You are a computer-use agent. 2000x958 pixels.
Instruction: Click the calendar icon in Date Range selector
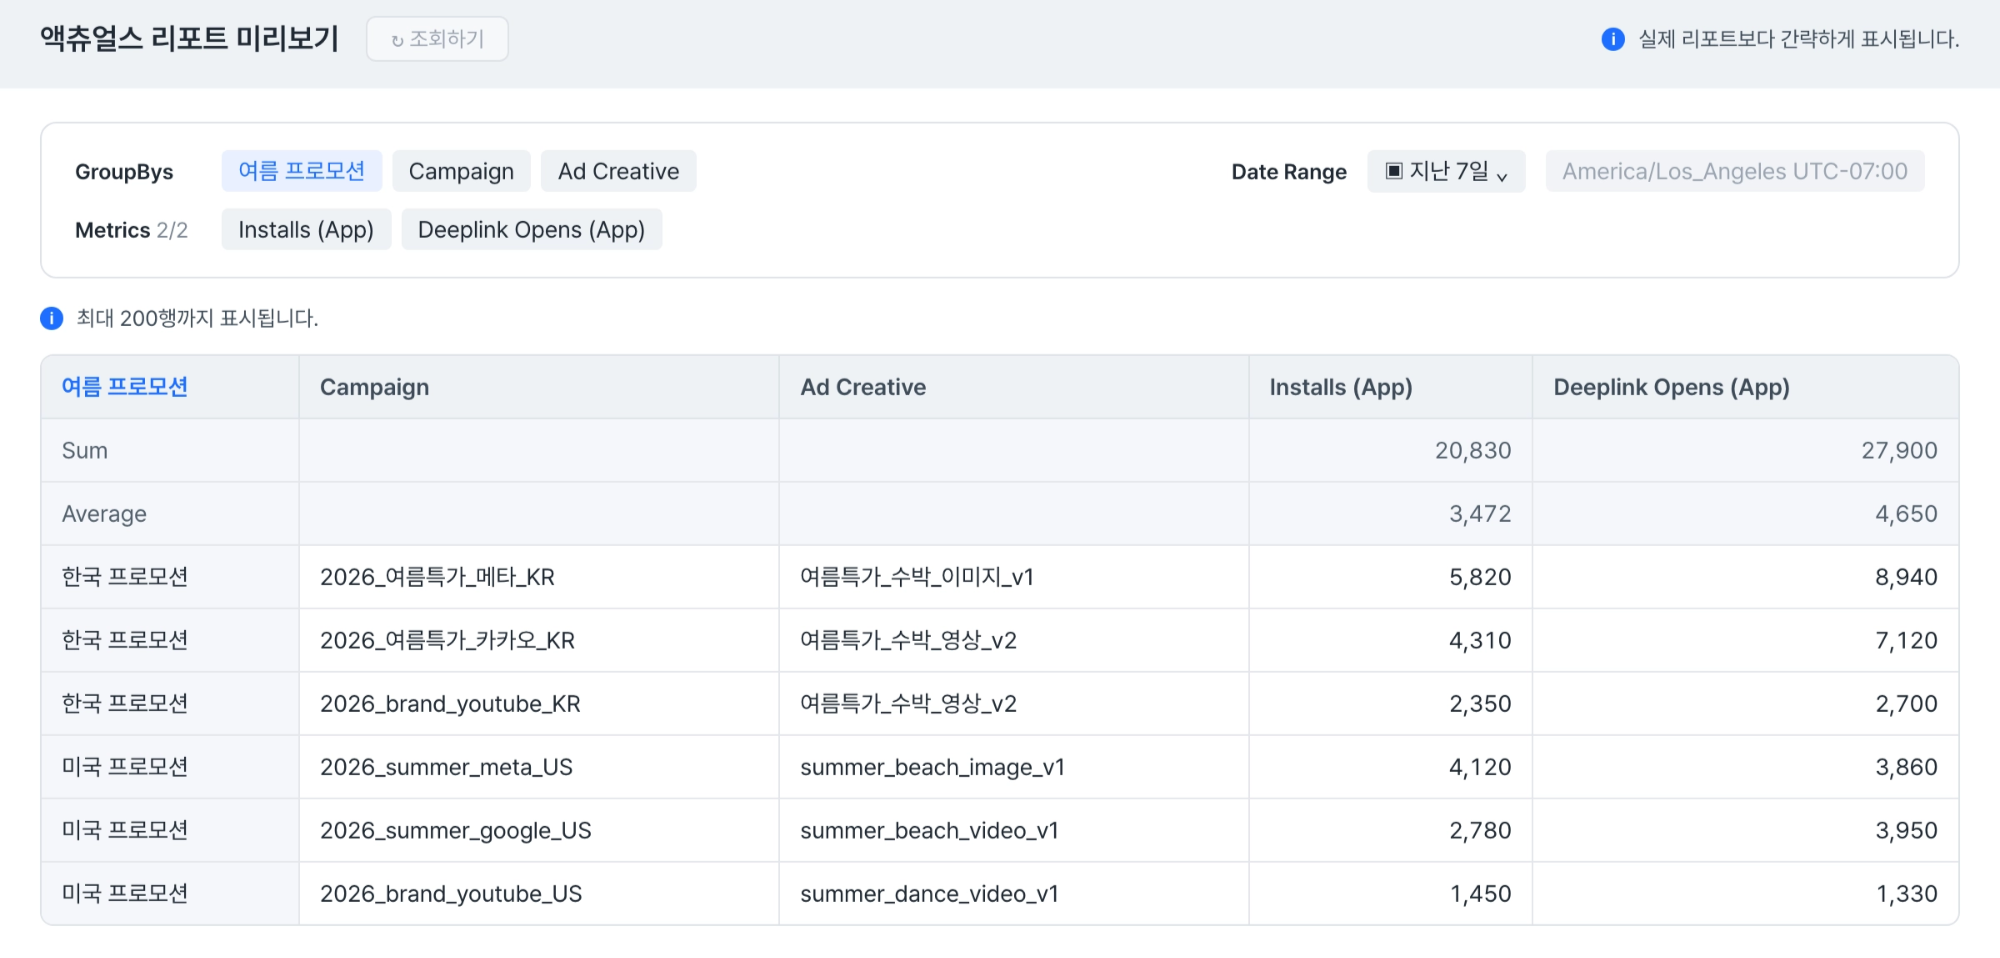(x=1393, y=171)
